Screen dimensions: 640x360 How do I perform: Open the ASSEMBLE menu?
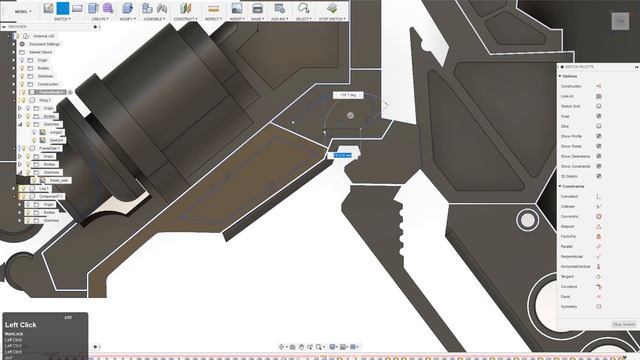[x=154, y=19]
